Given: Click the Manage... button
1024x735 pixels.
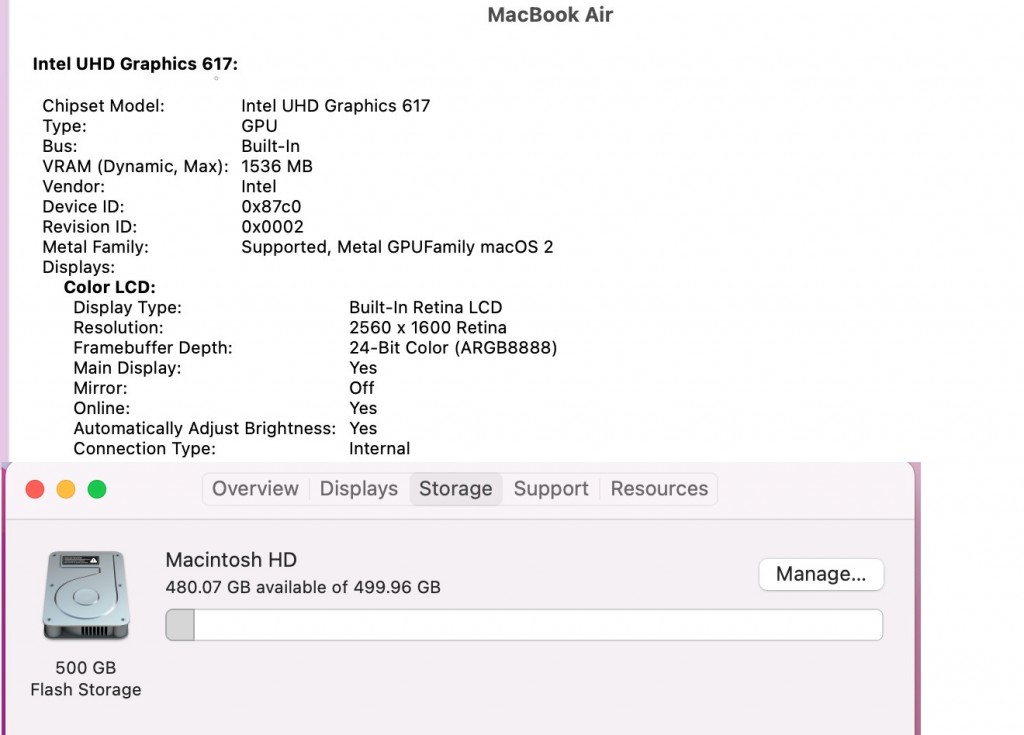Looking at the screenshot, I should tap(821, 574).
